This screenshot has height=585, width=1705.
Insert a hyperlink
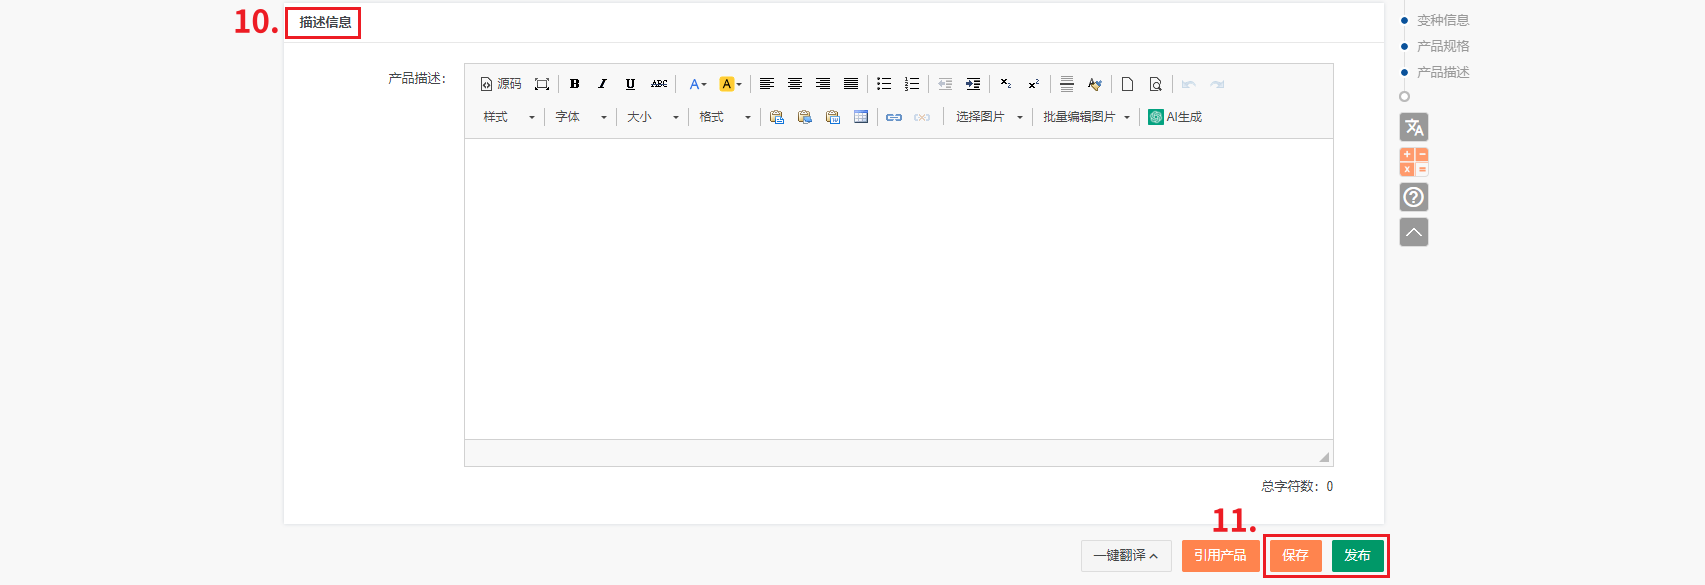(x=894, y=117)
